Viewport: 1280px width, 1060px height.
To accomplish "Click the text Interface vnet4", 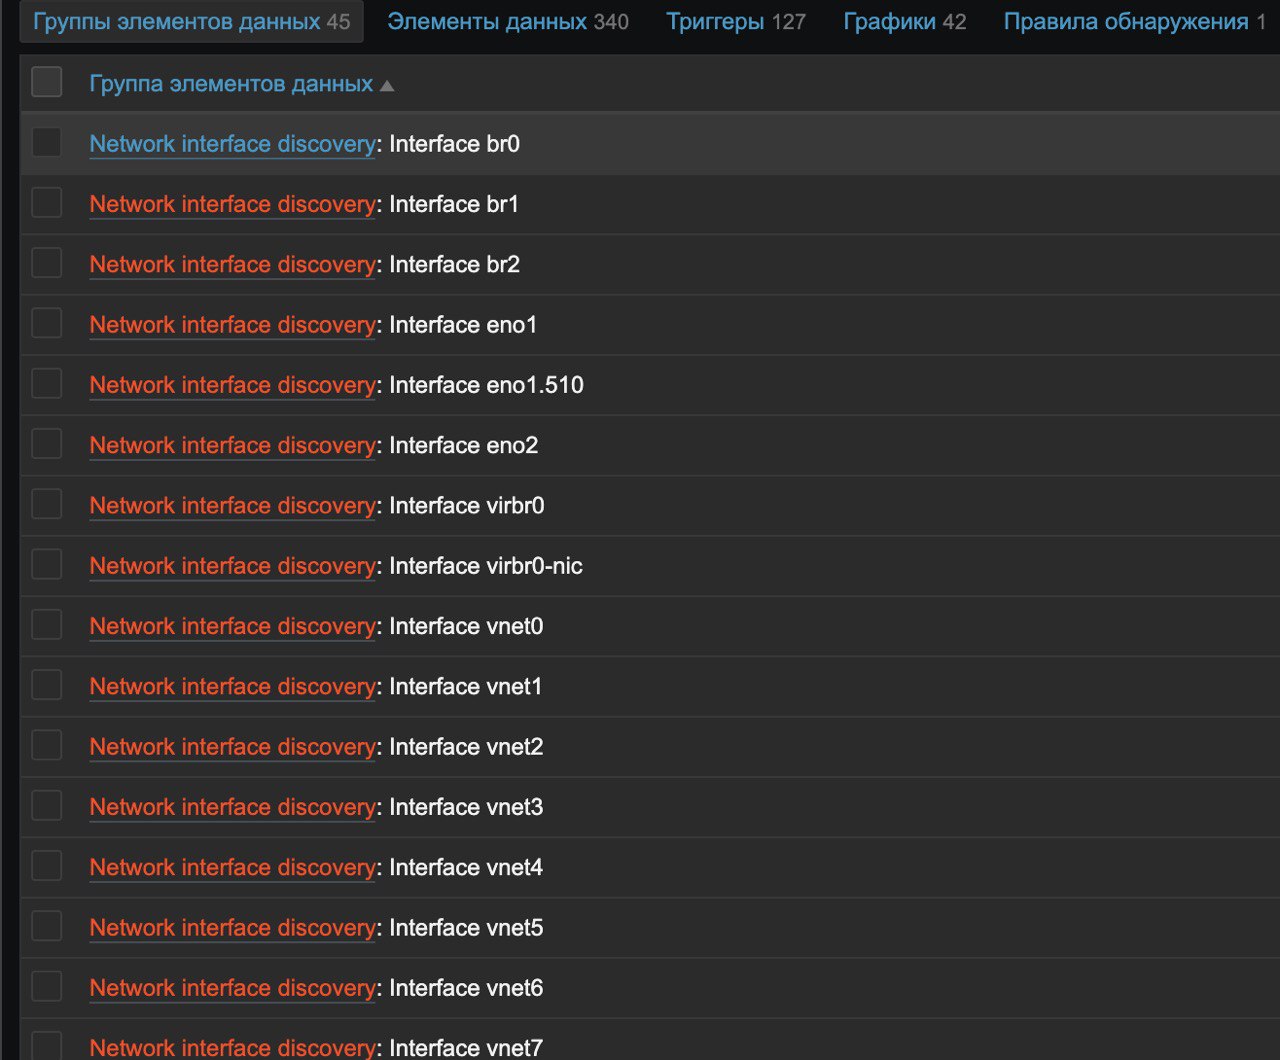I will pyautogui.click(x=466, y=867).
